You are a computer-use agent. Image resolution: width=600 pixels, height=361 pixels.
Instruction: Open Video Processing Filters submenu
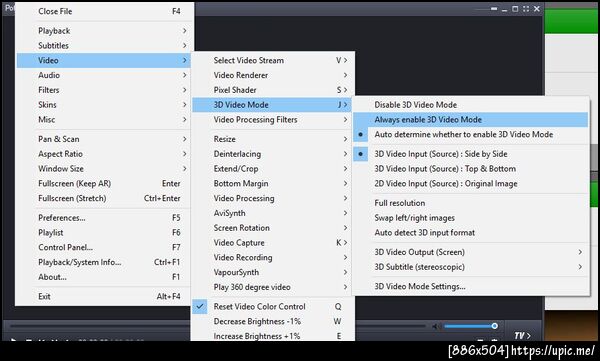272,120
